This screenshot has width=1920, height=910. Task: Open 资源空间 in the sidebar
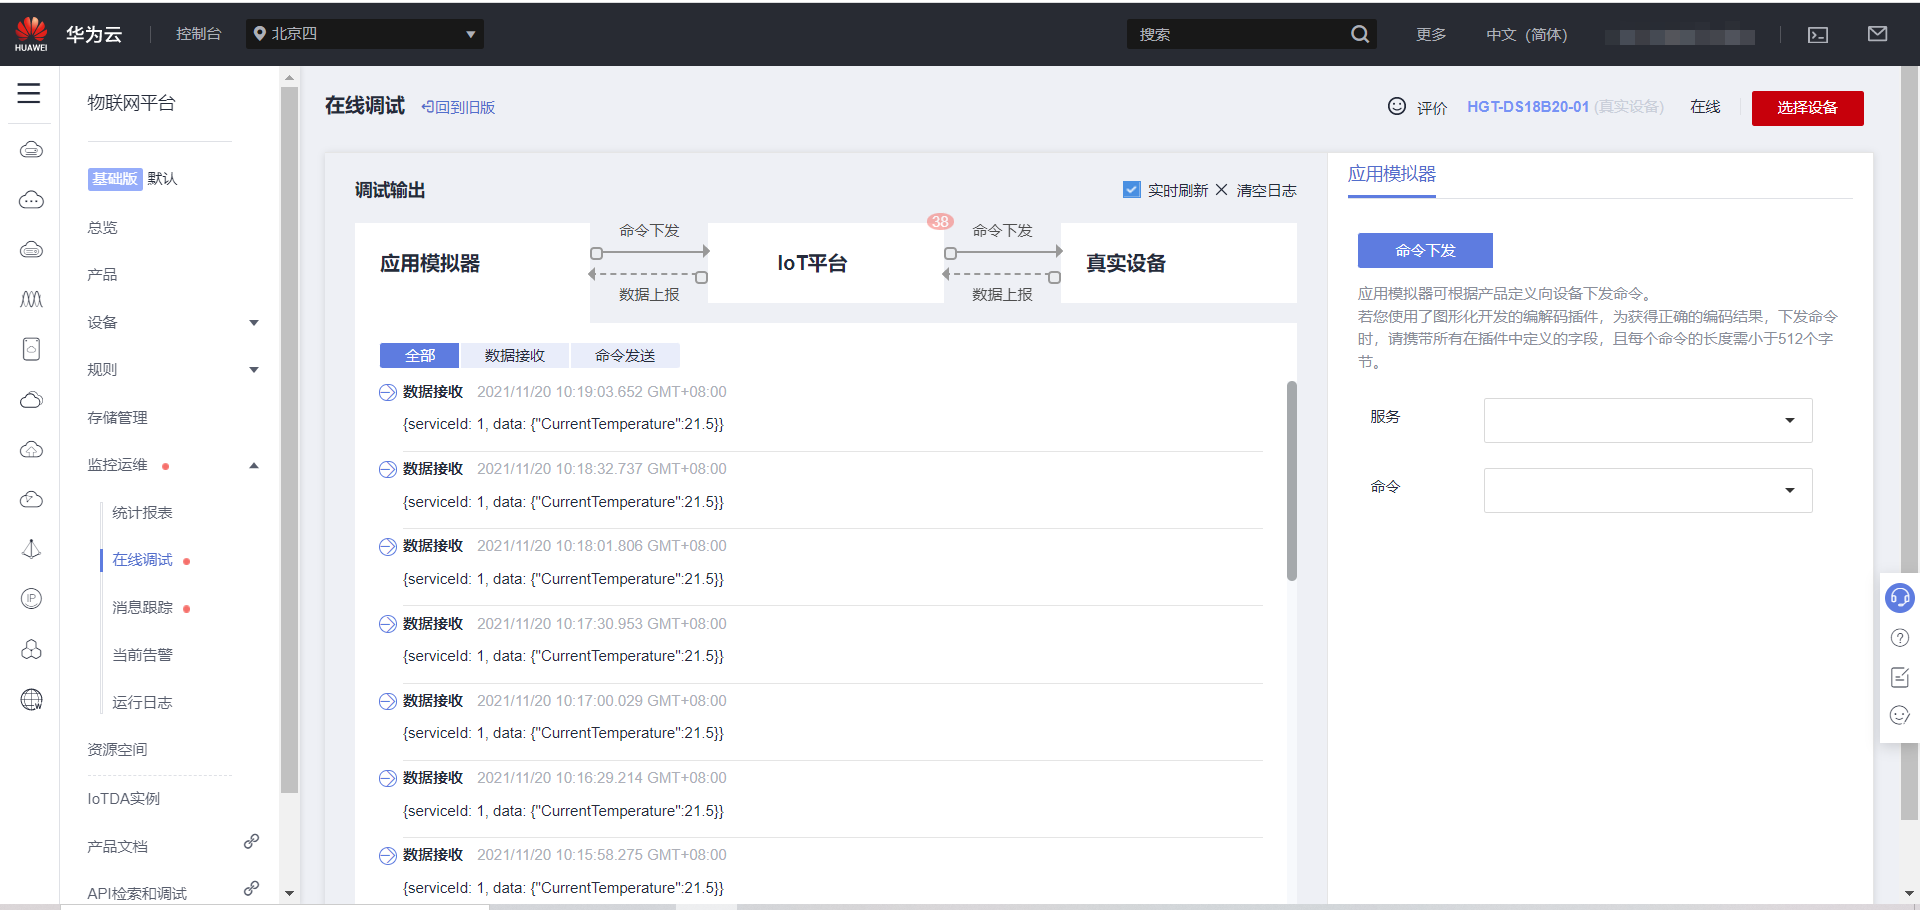click(x=117, y=749)
